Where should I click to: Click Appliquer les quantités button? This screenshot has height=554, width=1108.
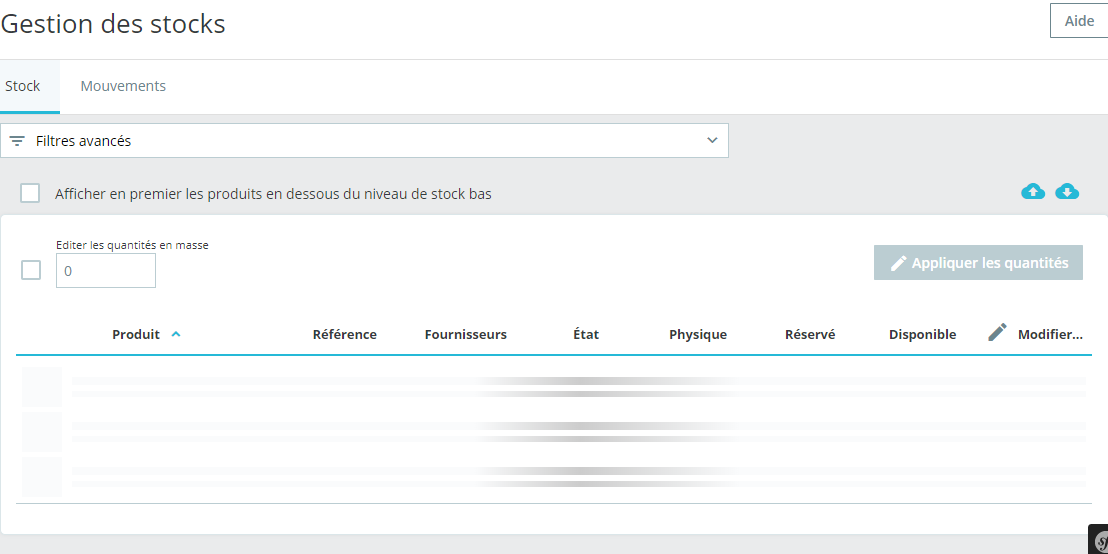(x=978, y=263)
